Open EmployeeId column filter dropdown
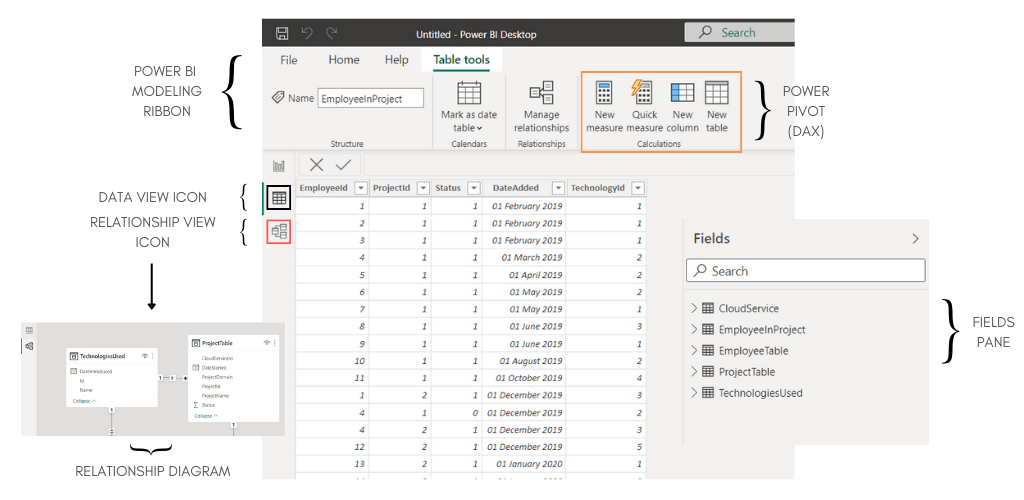 [360, 188]
